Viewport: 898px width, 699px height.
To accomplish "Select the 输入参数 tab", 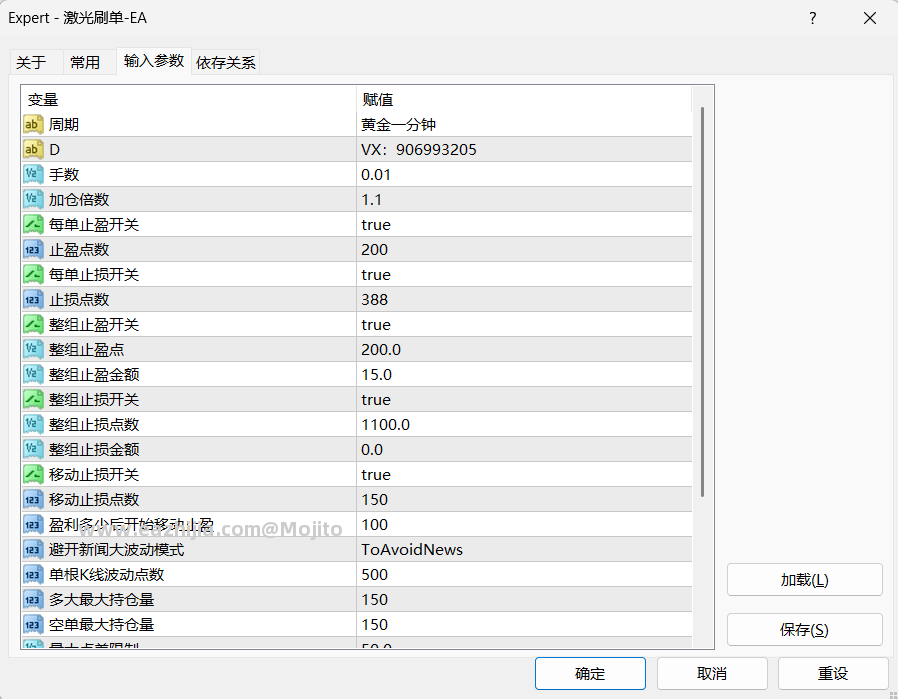I will (x=153, y=61).
